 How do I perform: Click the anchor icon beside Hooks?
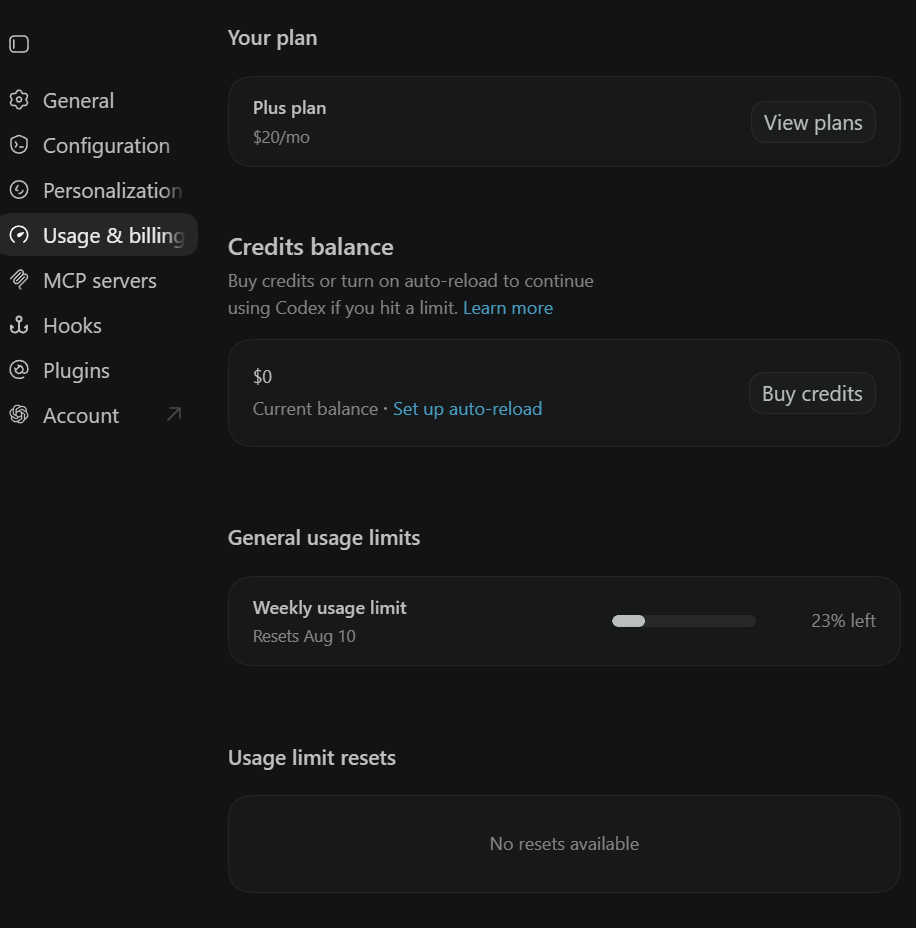pyautogui.click(x=19, y=325)
